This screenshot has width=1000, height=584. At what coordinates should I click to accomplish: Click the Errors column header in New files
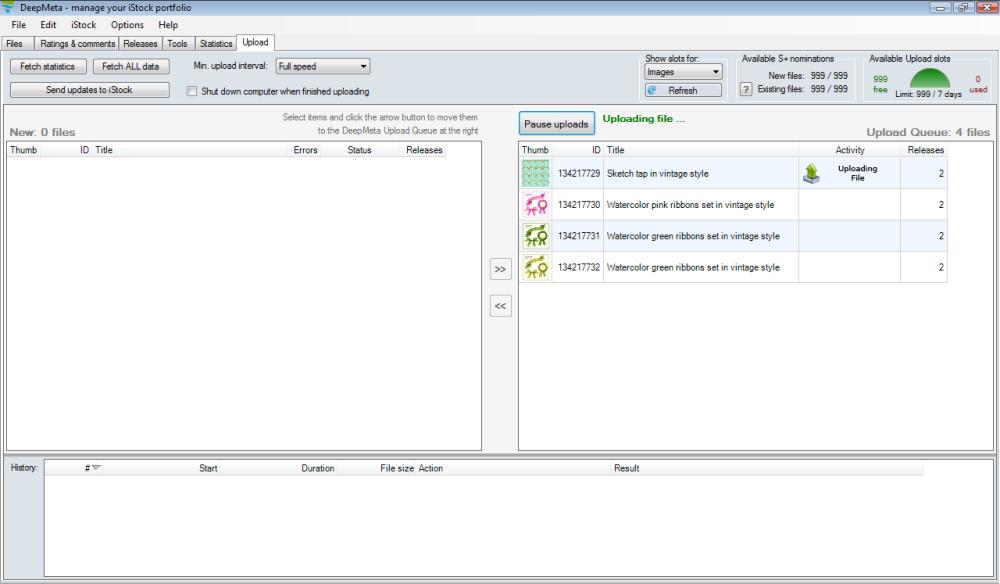305,150
